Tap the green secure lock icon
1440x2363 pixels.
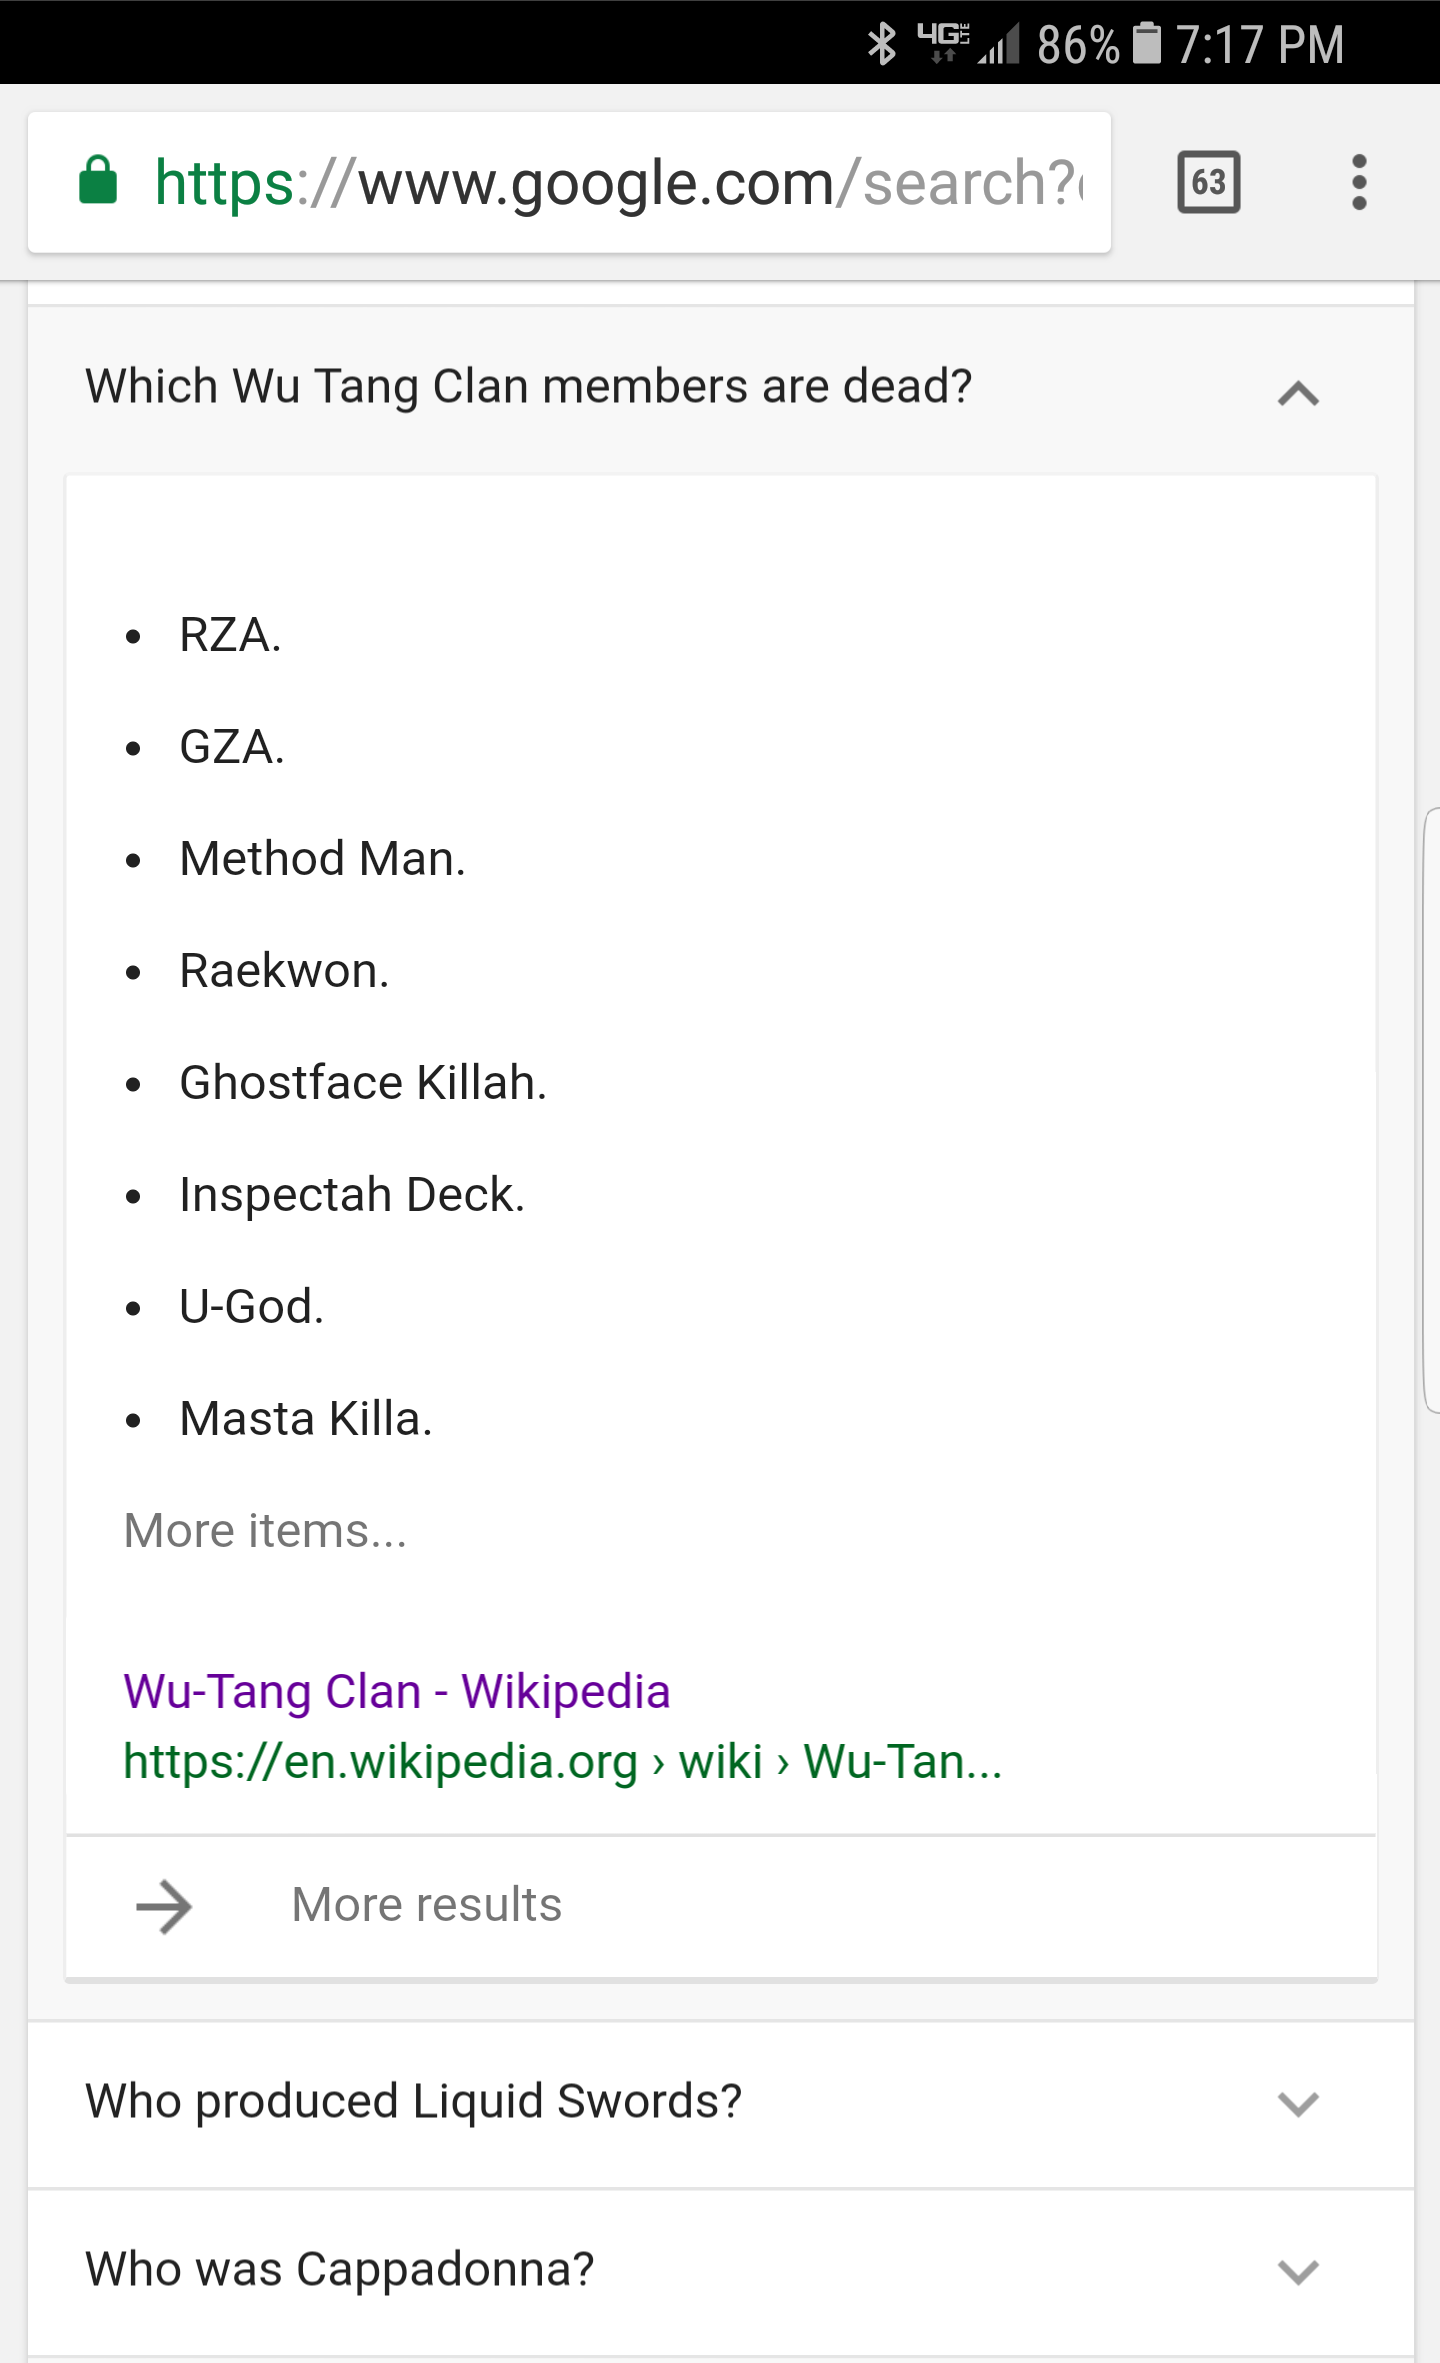(x=98, y=180)
